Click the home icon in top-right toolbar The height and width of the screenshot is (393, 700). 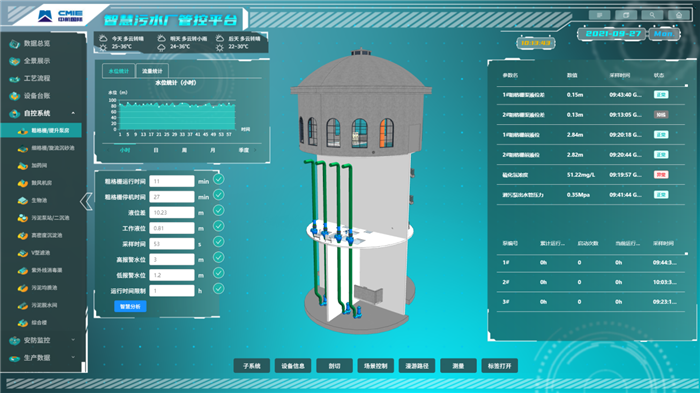tap(679, 15)
